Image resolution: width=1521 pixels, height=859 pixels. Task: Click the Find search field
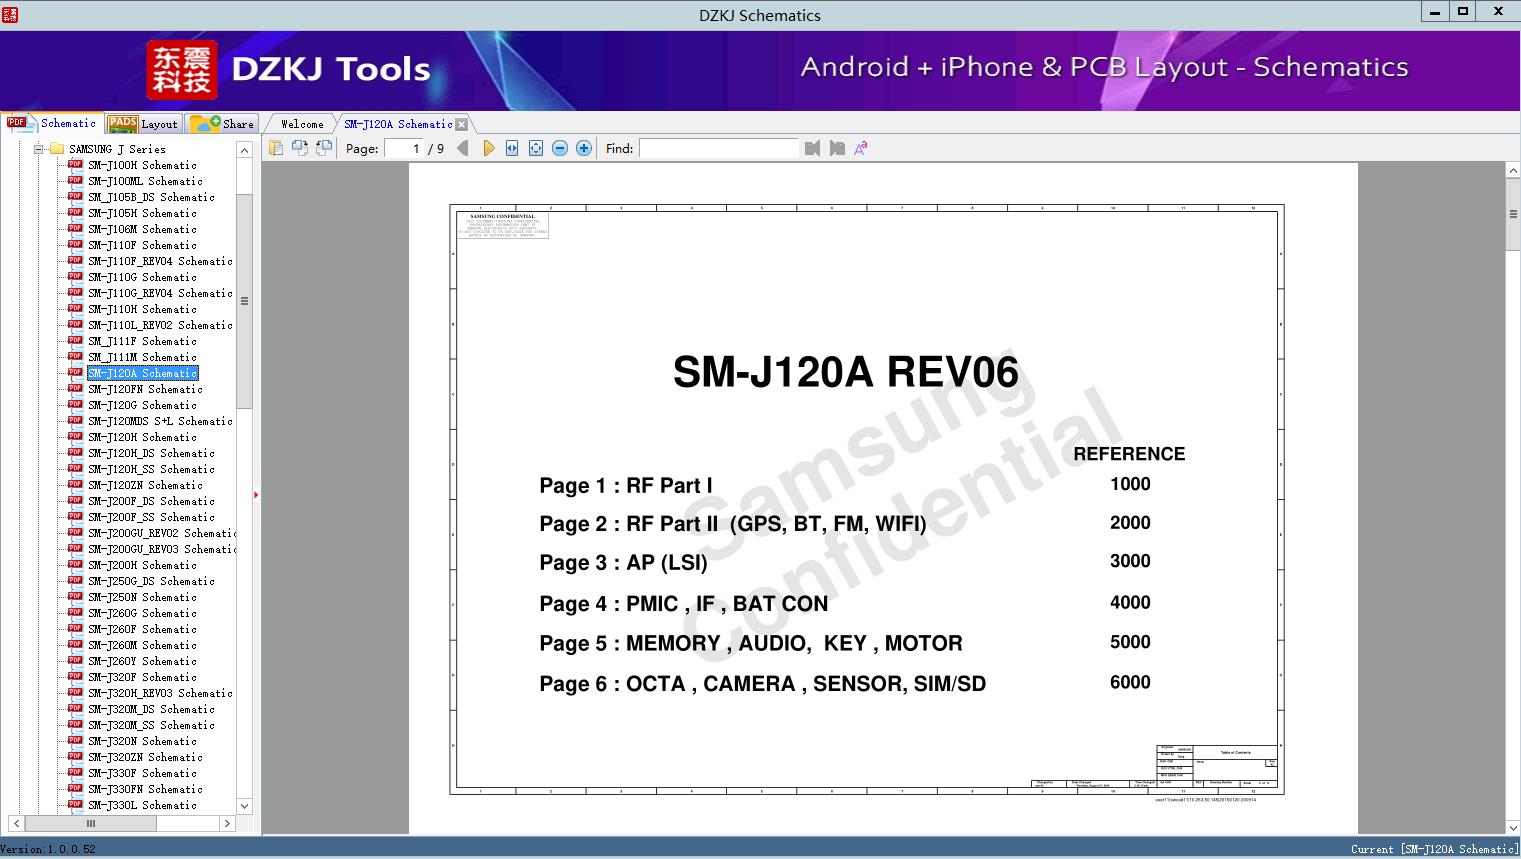coord(719,148)
